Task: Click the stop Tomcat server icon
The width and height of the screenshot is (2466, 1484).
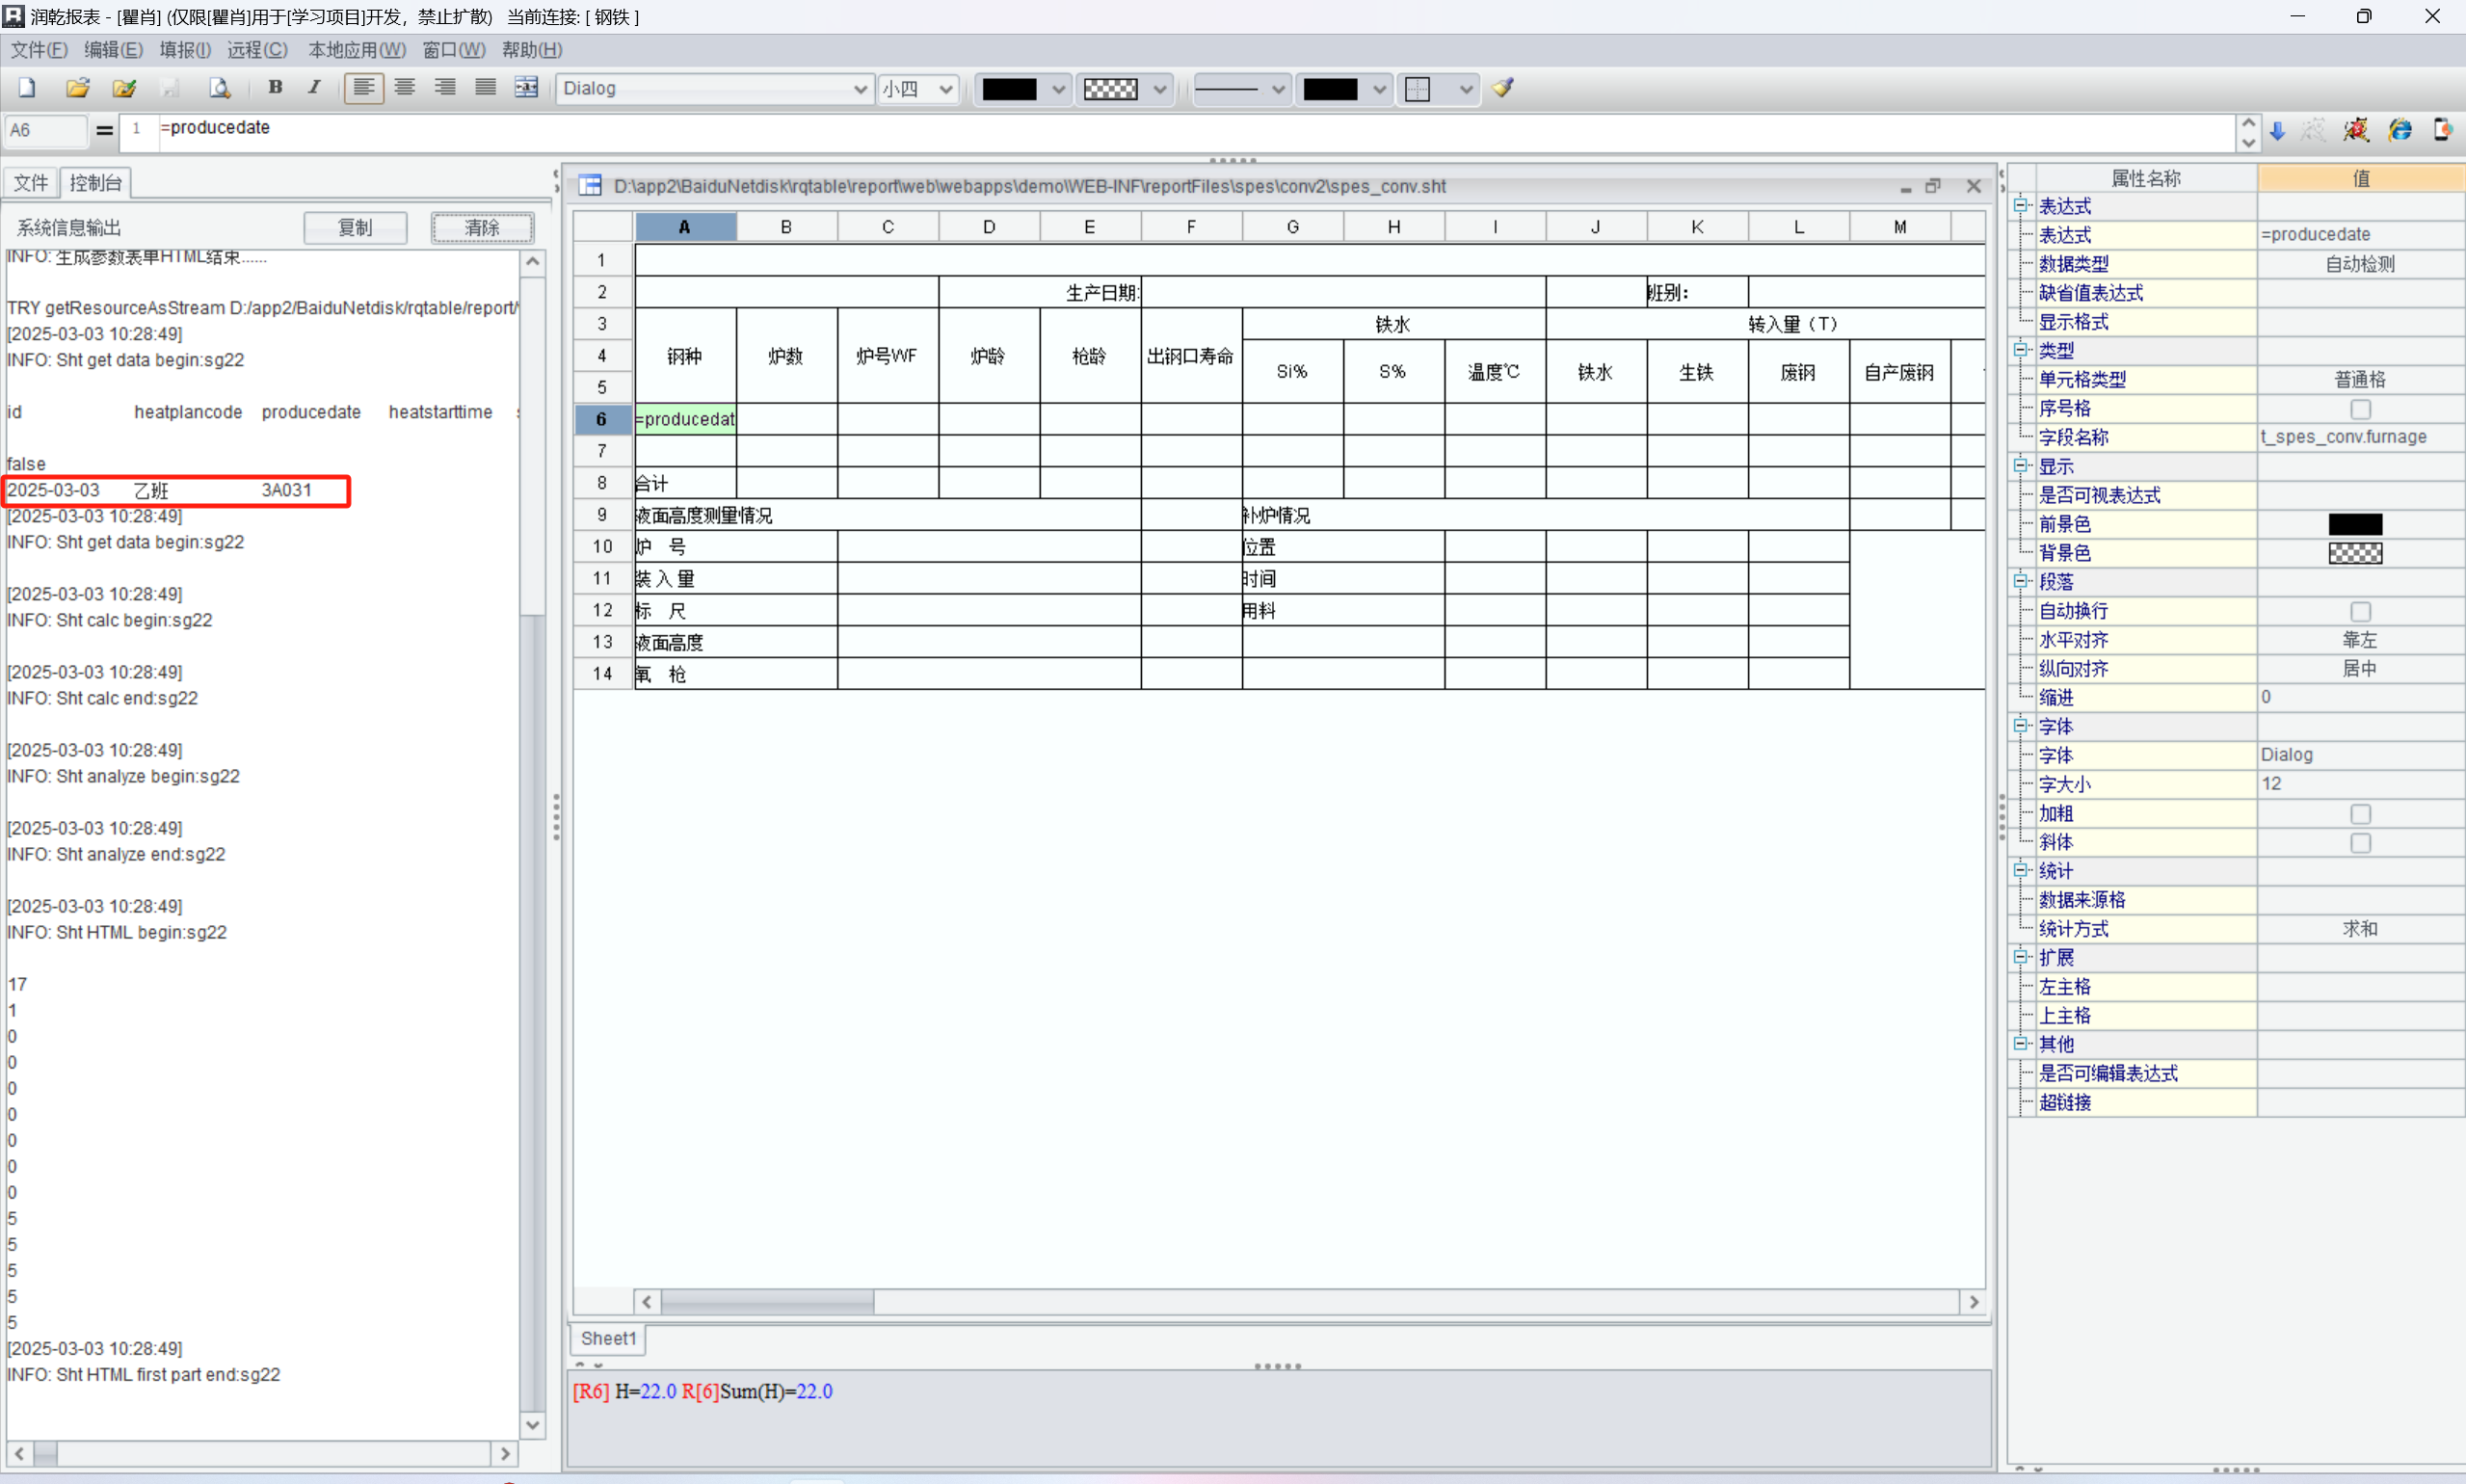Action: tap(2355, 130)
